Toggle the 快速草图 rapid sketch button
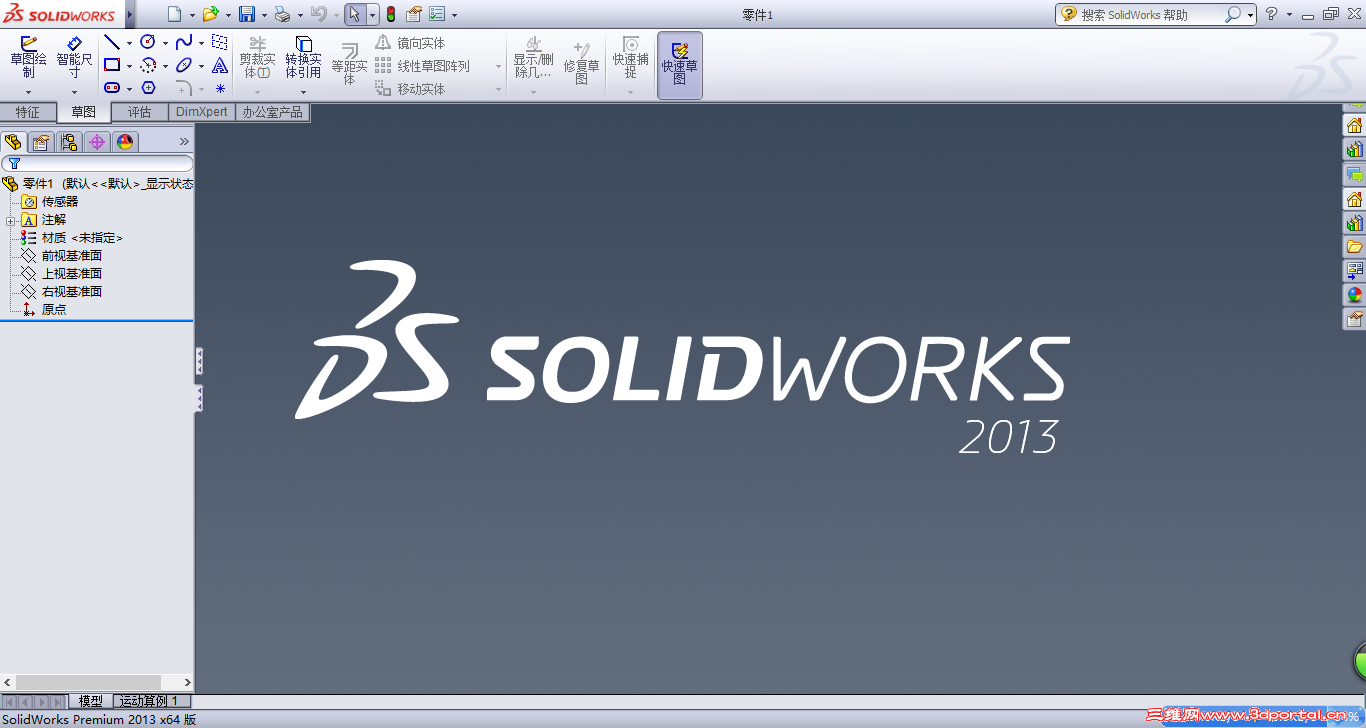This screenshot has width=1366, height=728. click(x=680, y=65)
